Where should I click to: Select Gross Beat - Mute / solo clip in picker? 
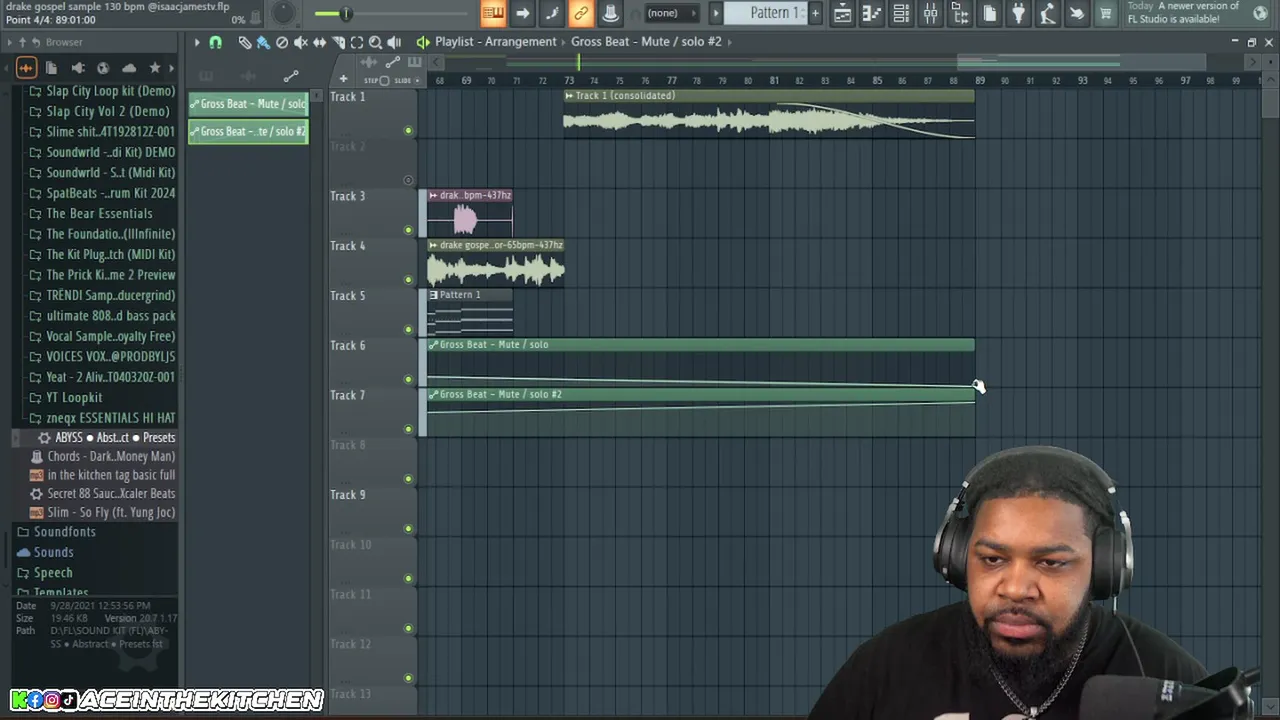(x=249, y=104)
